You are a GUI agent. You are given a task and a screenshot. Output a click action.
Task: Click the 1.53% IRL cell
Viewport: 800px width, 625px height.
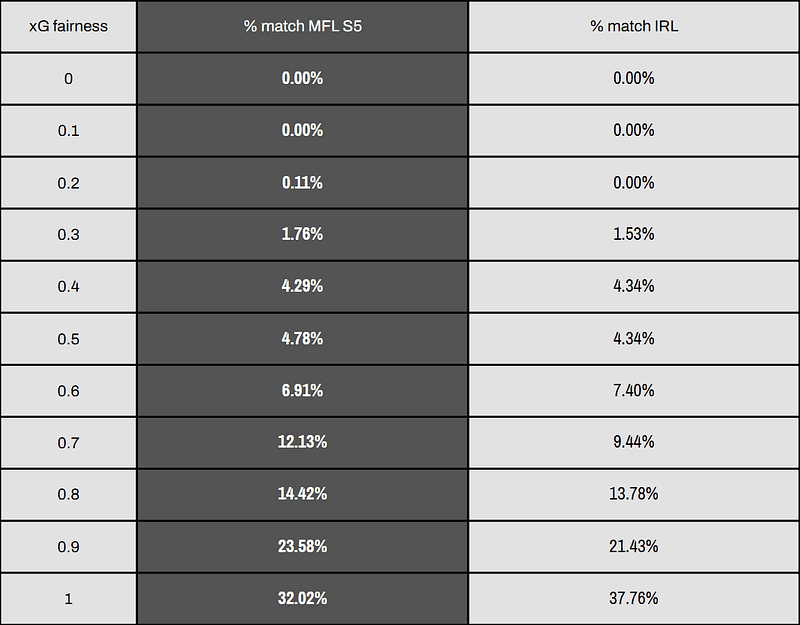pyautogui.click(x=634, y=234)
